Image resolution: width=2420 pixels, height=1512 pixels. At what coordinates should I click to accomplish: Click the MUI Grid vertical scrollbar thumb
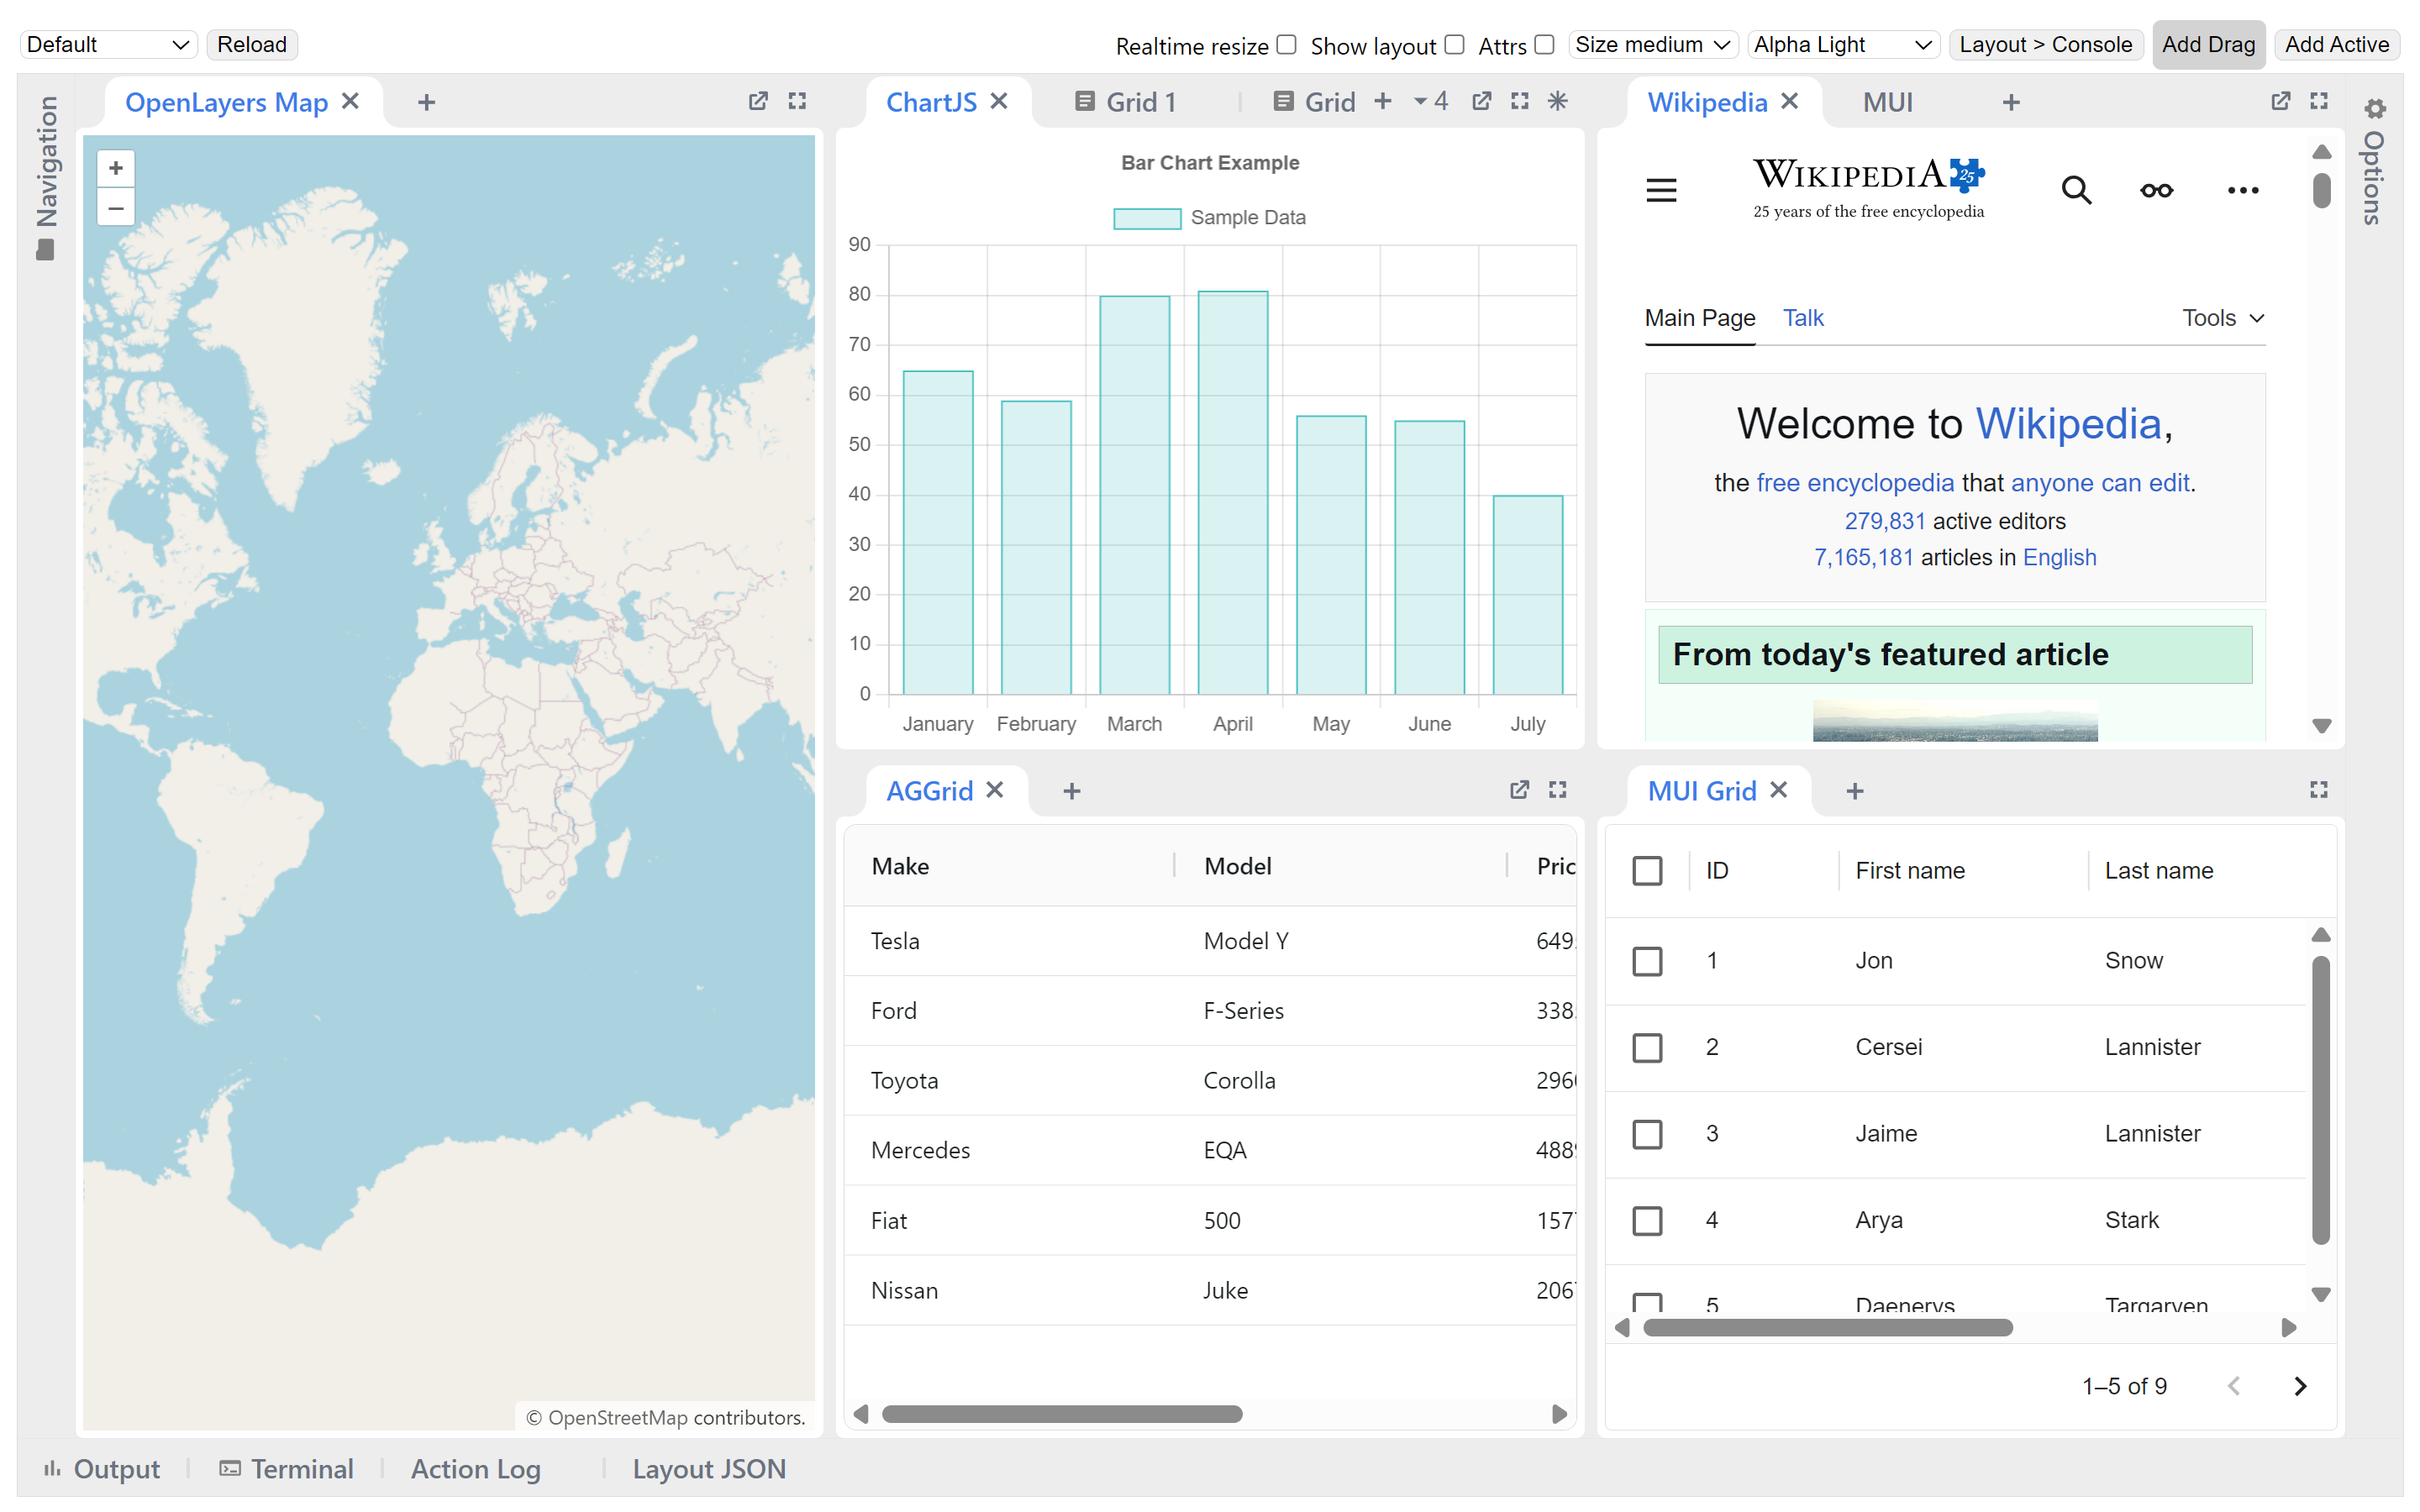coord(2321,1101)
